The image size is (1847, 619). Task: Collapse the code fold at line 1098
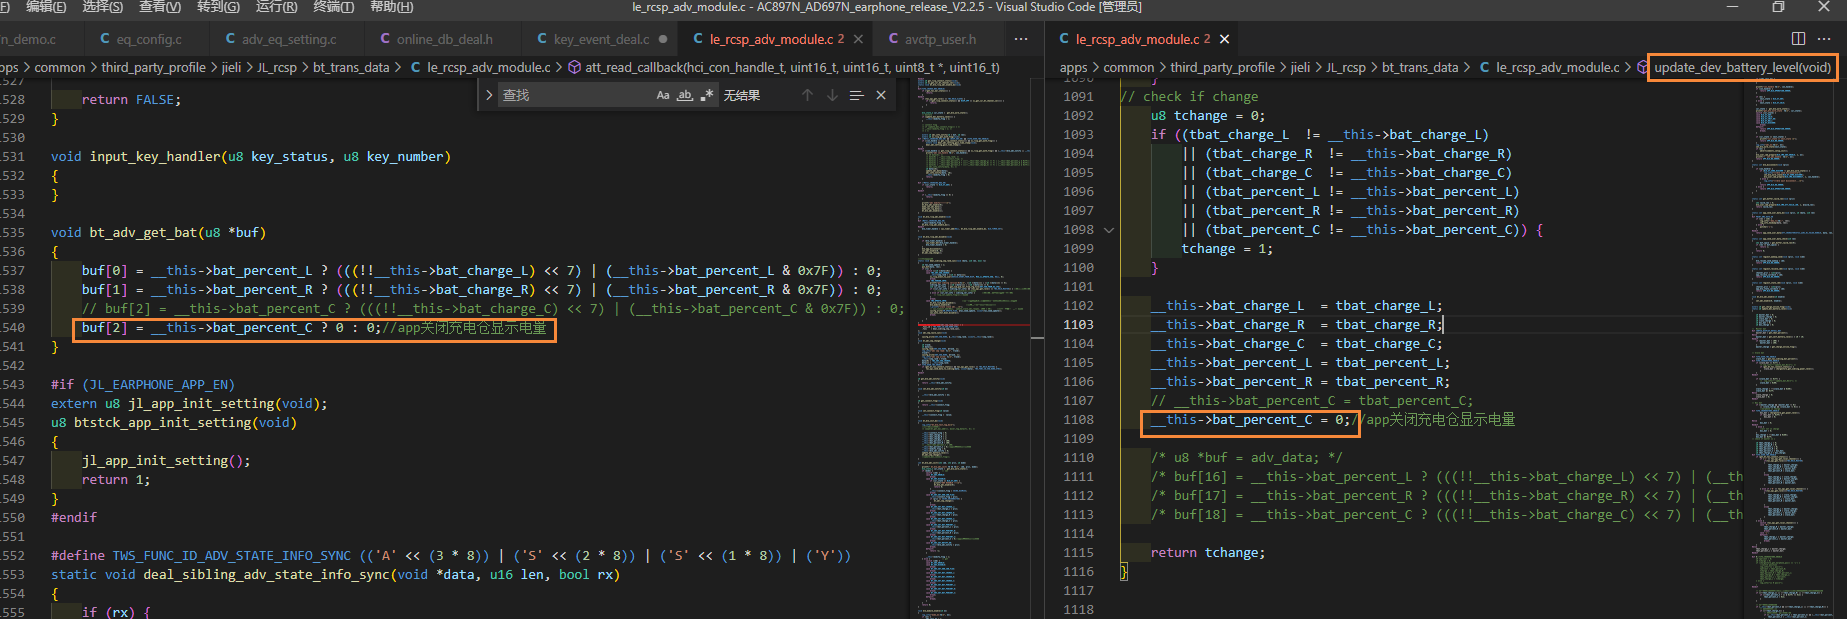tap(1109, 230)
